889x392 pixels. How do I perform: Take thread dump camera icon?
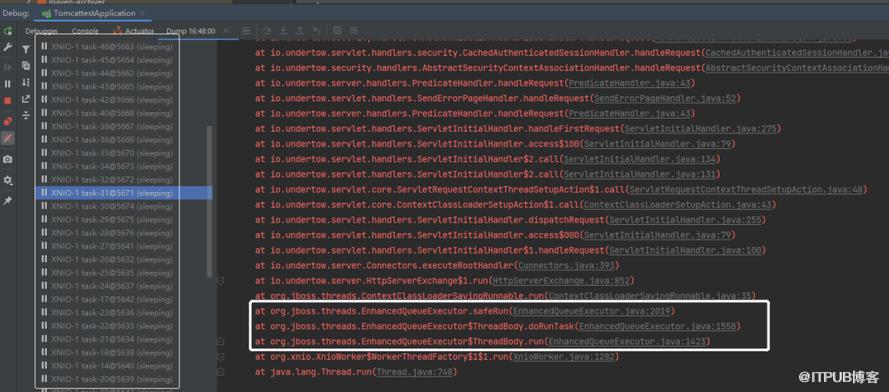click(x=7, y=159)
